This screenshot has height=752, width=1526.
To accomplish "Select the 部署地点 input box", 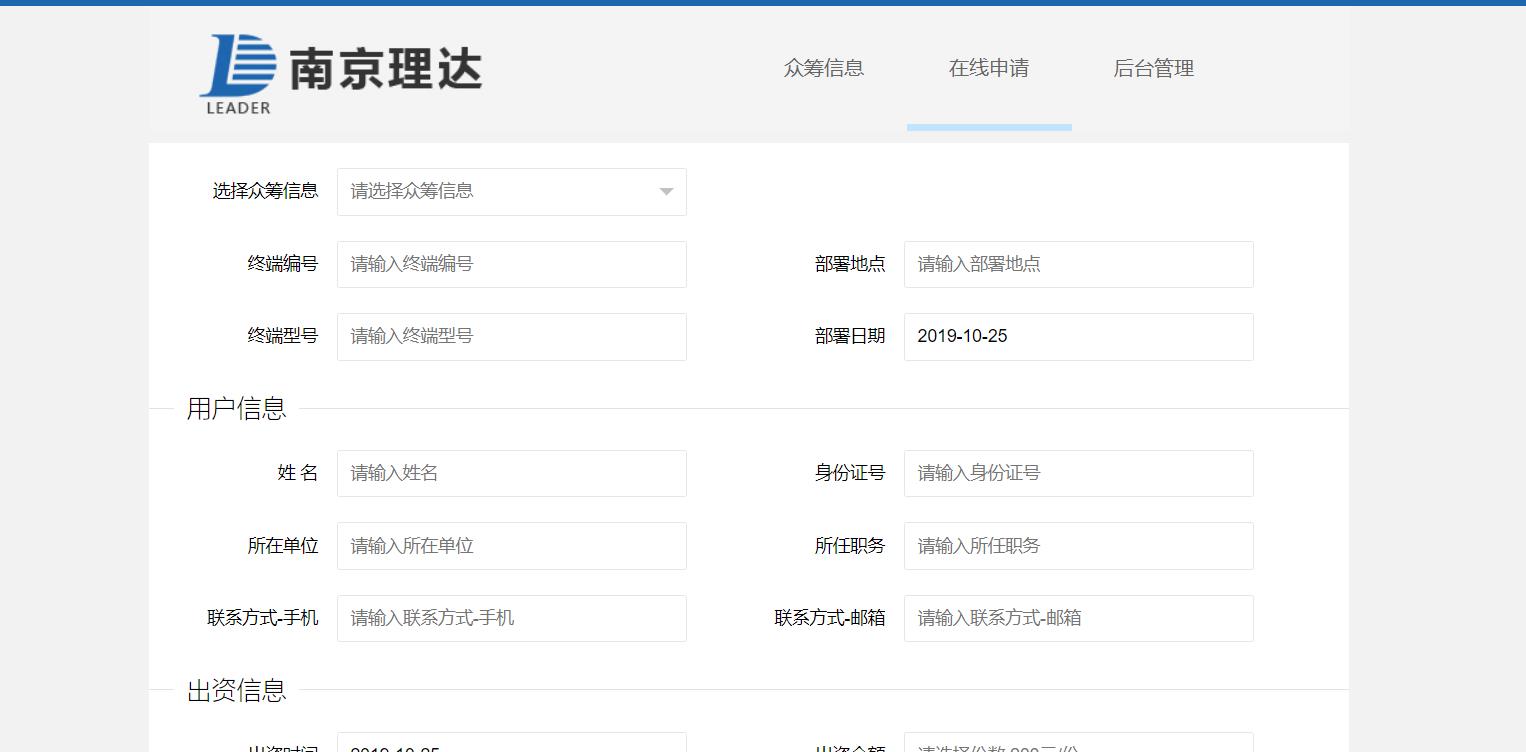I will pyautogui.click(x=1078, y=264).
